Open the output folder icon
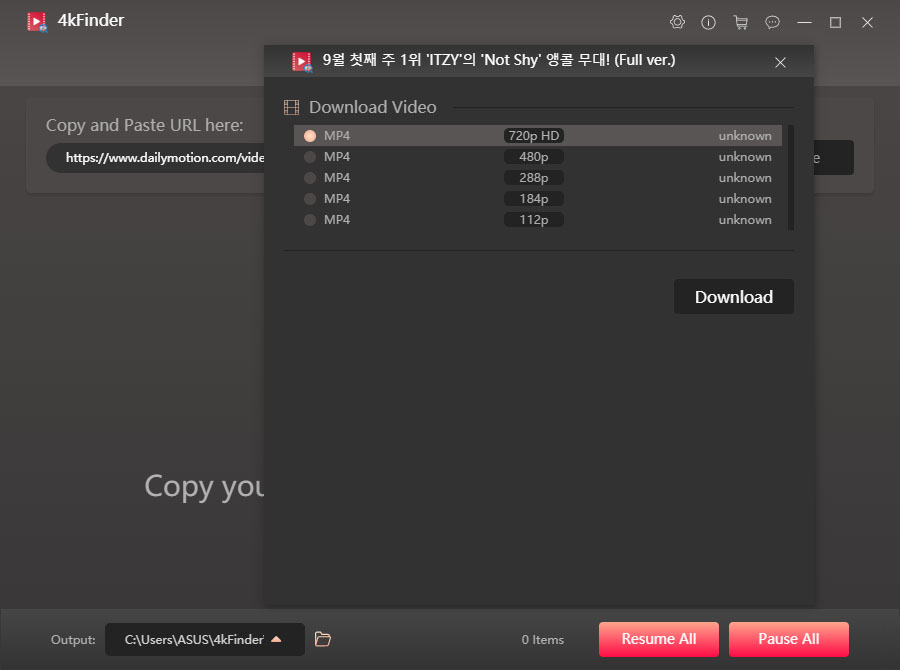Screen dimensions: 900x670 point(322,639)
